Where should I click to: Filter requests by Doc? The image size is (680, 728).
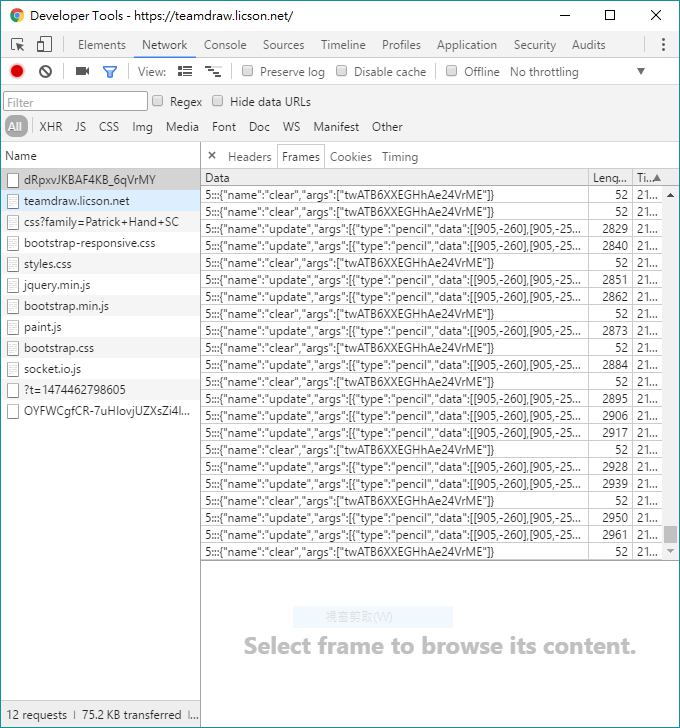coord(259,127)
